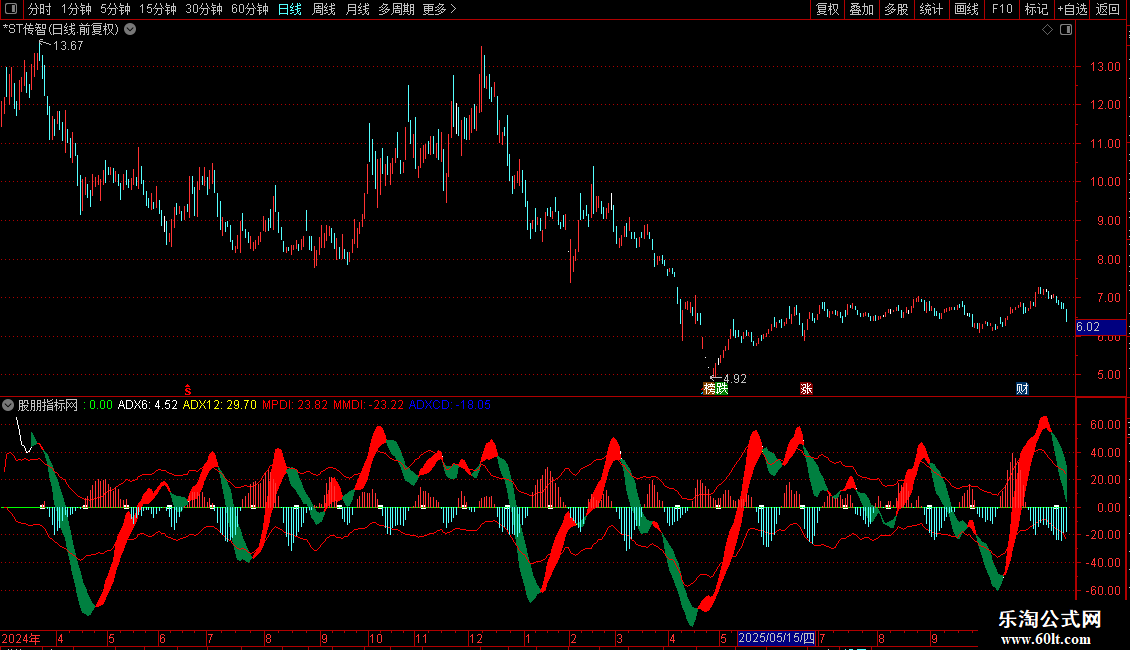Click the 4.92 low price annotation
The width and height of the screenshot is (1130, 650).
click(734, 379)
